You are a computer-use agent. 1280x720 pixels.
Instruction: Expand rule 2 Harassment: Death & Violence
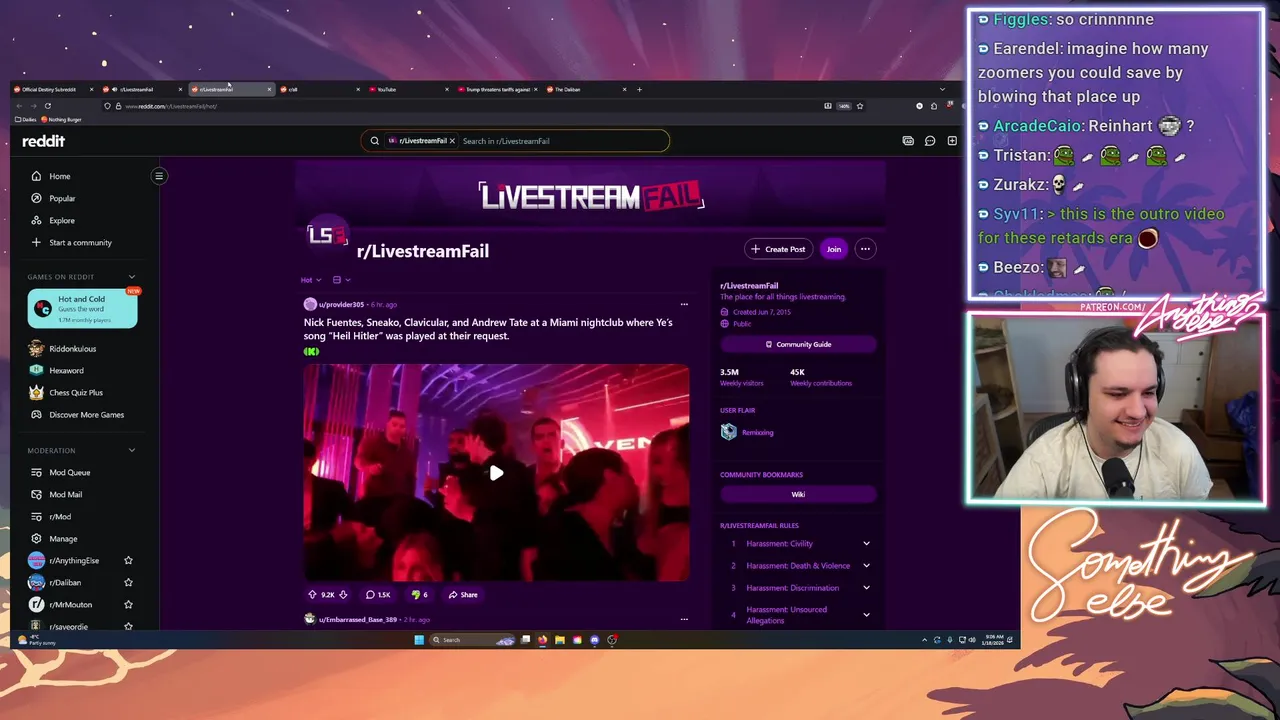point(866,566)
